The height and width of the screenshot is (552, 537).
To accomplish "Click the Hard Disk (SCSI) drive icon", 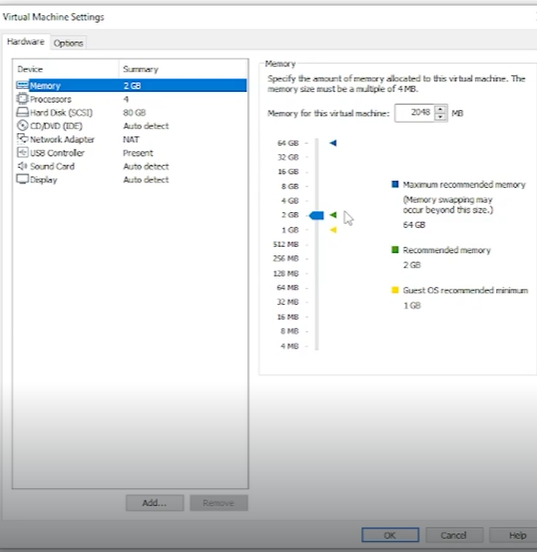I will coord(22,112).
